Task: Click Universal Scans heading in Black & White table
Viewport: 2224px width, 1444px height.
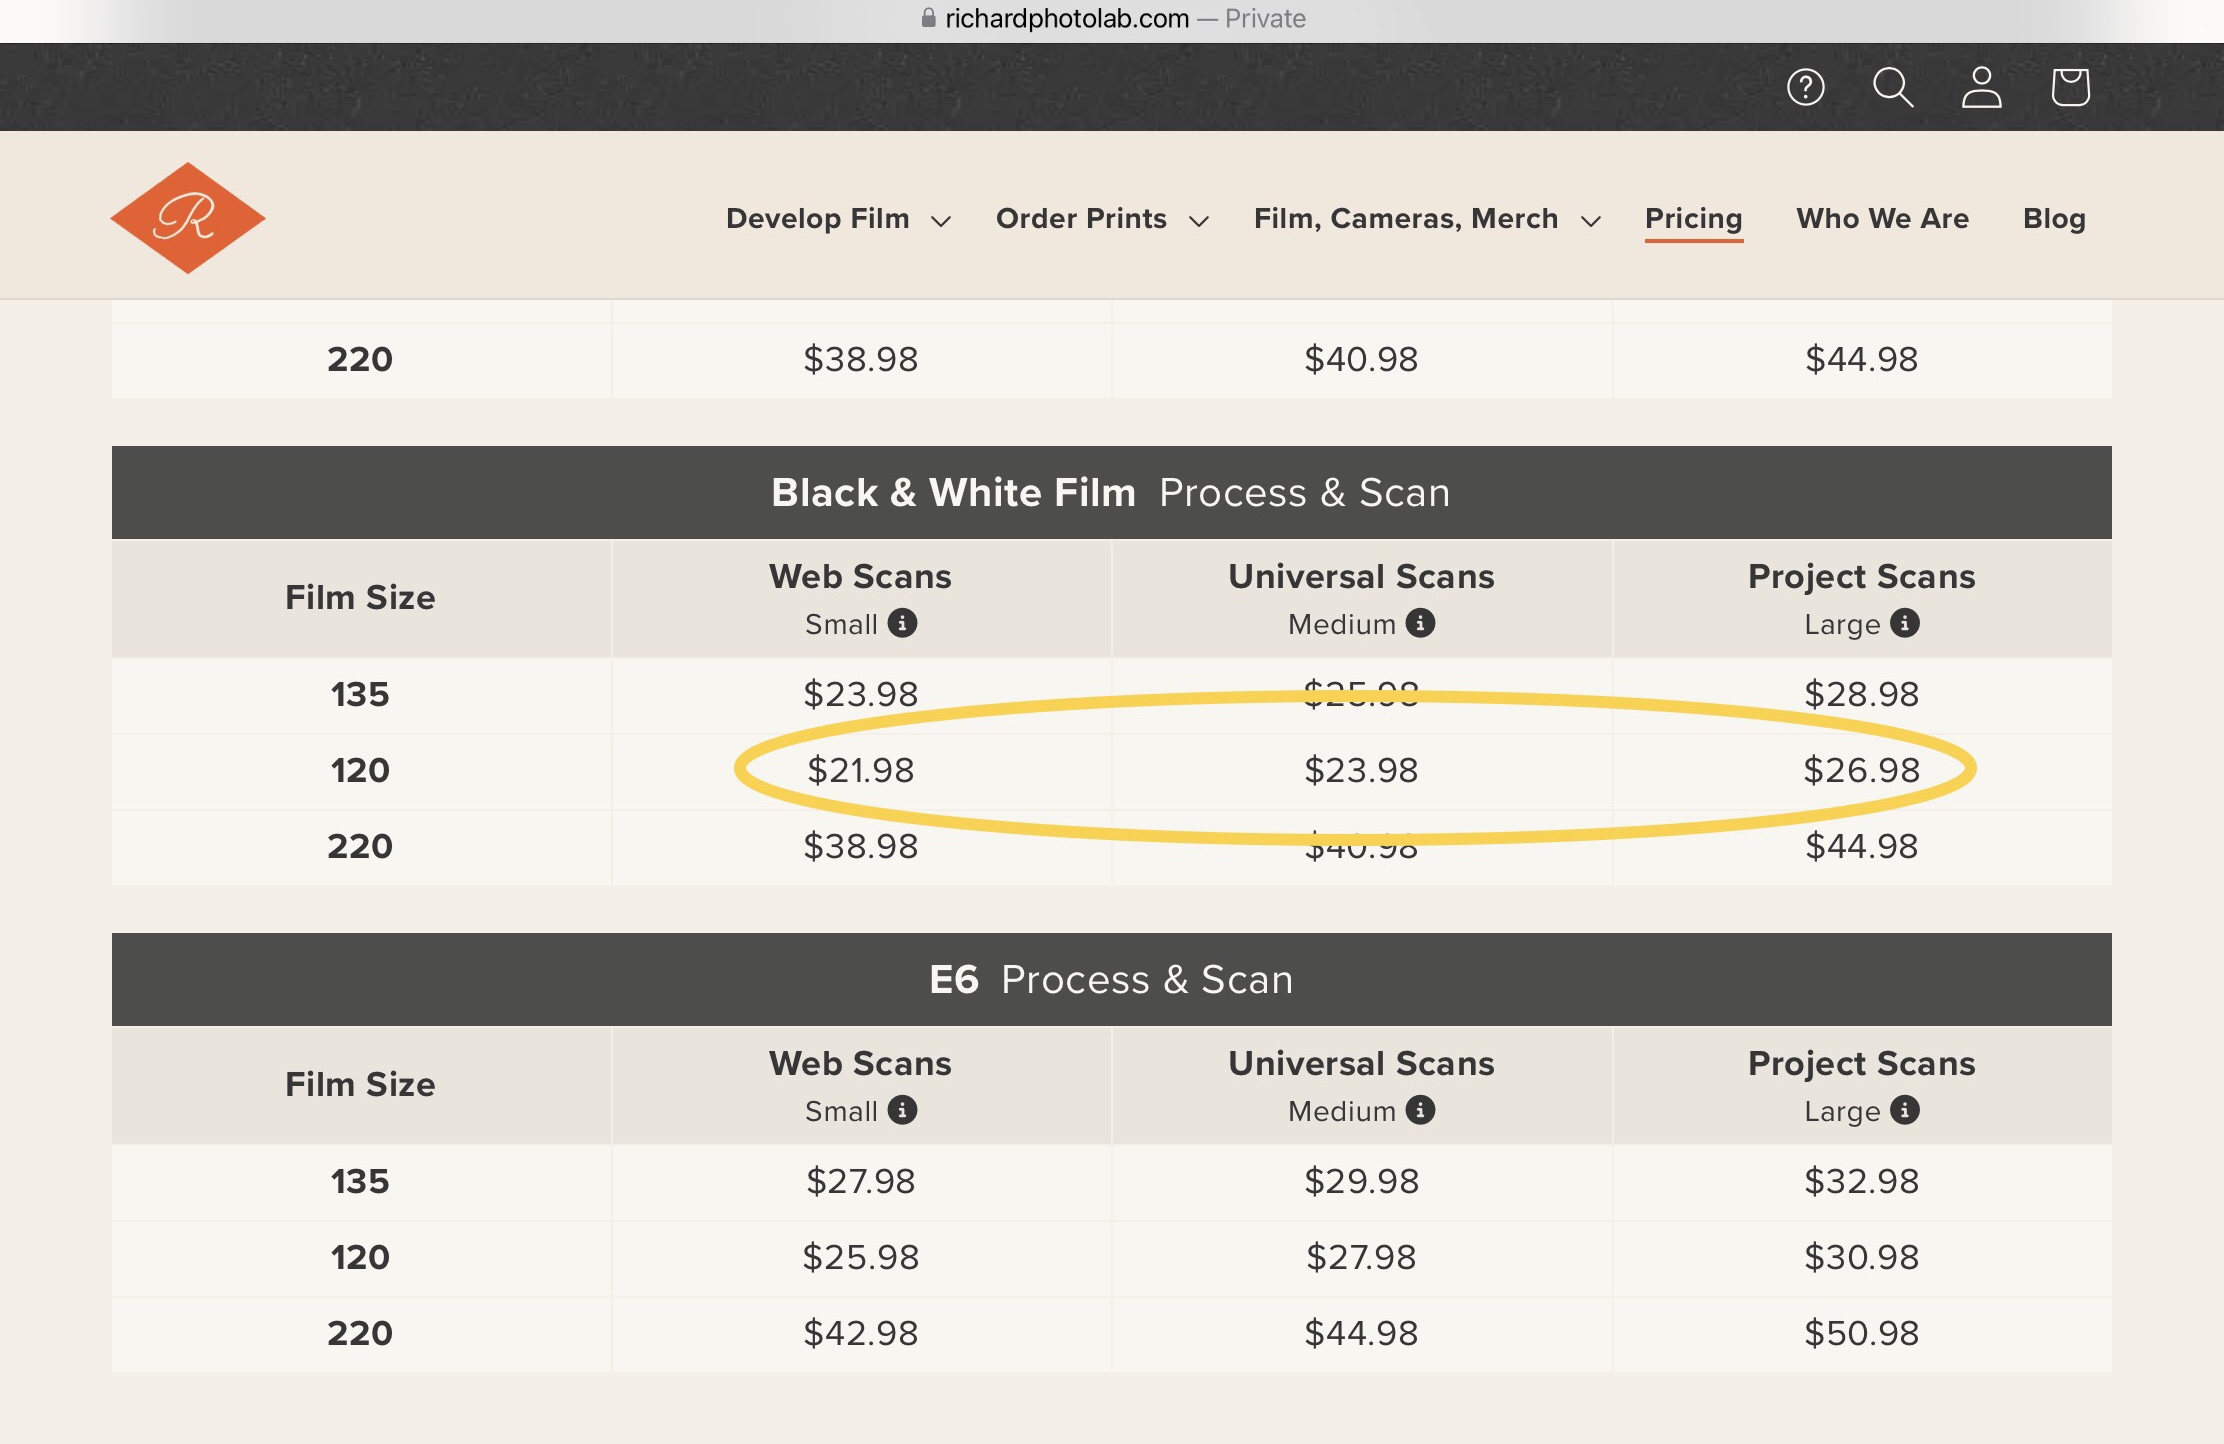Action: point(1361,576)
